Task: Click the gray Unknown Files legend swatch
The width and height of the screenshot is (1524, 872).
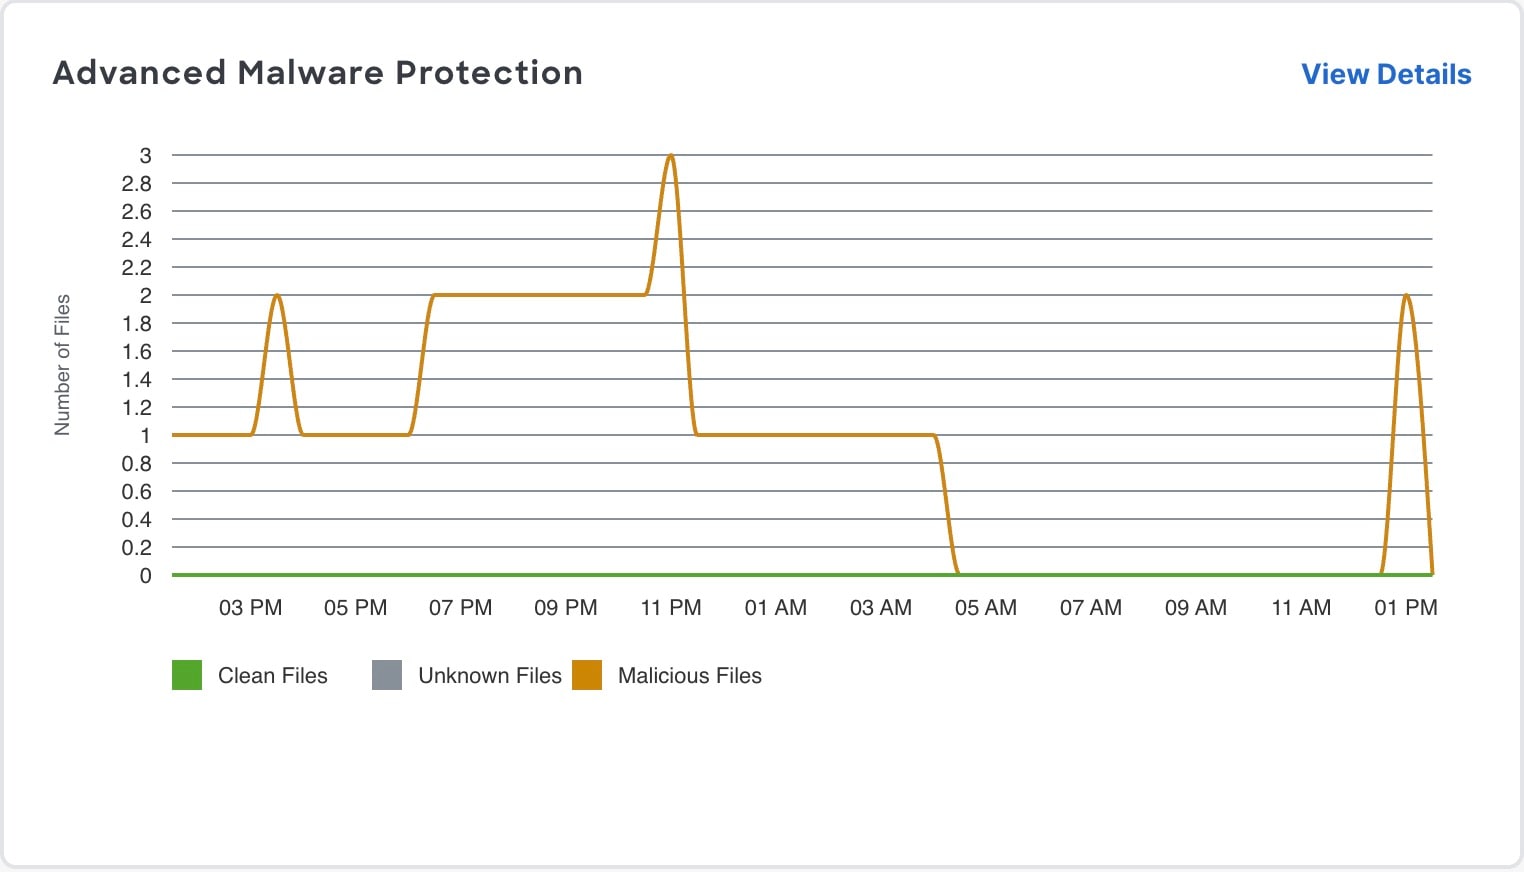Action: click(x=387, y=675)
